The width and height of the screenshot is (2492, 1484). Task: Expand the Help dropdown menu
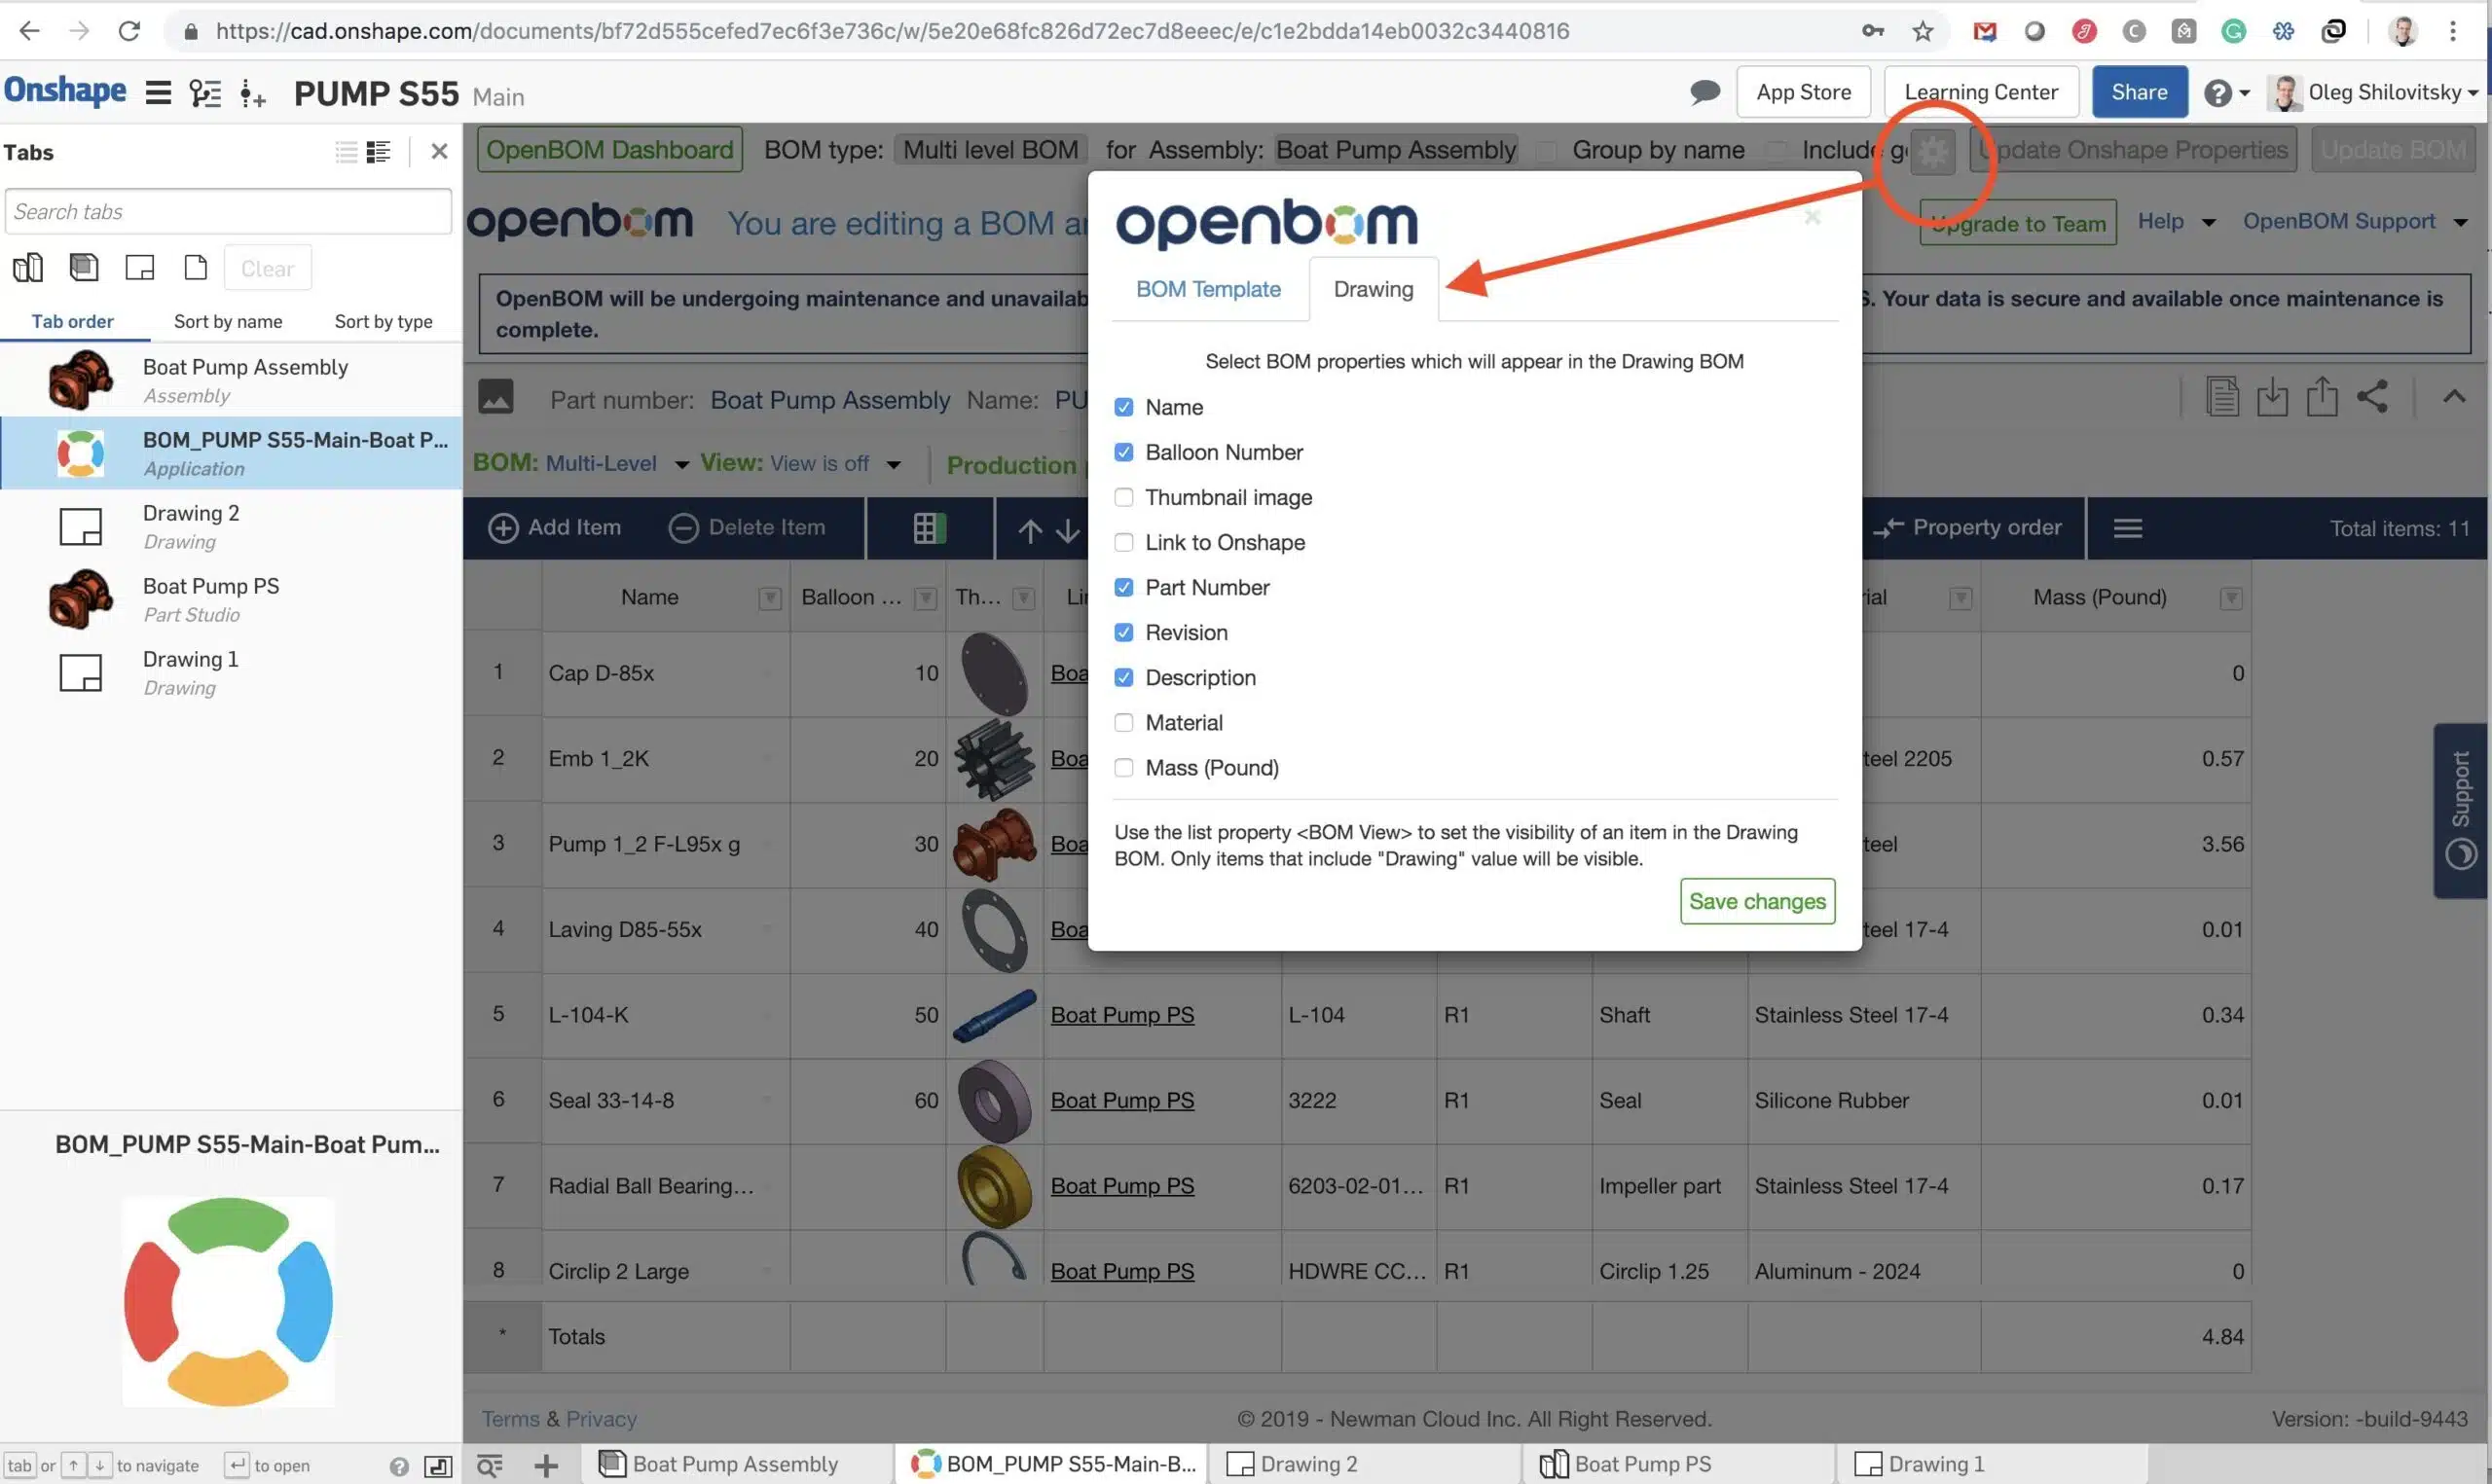pos(2177,221)
